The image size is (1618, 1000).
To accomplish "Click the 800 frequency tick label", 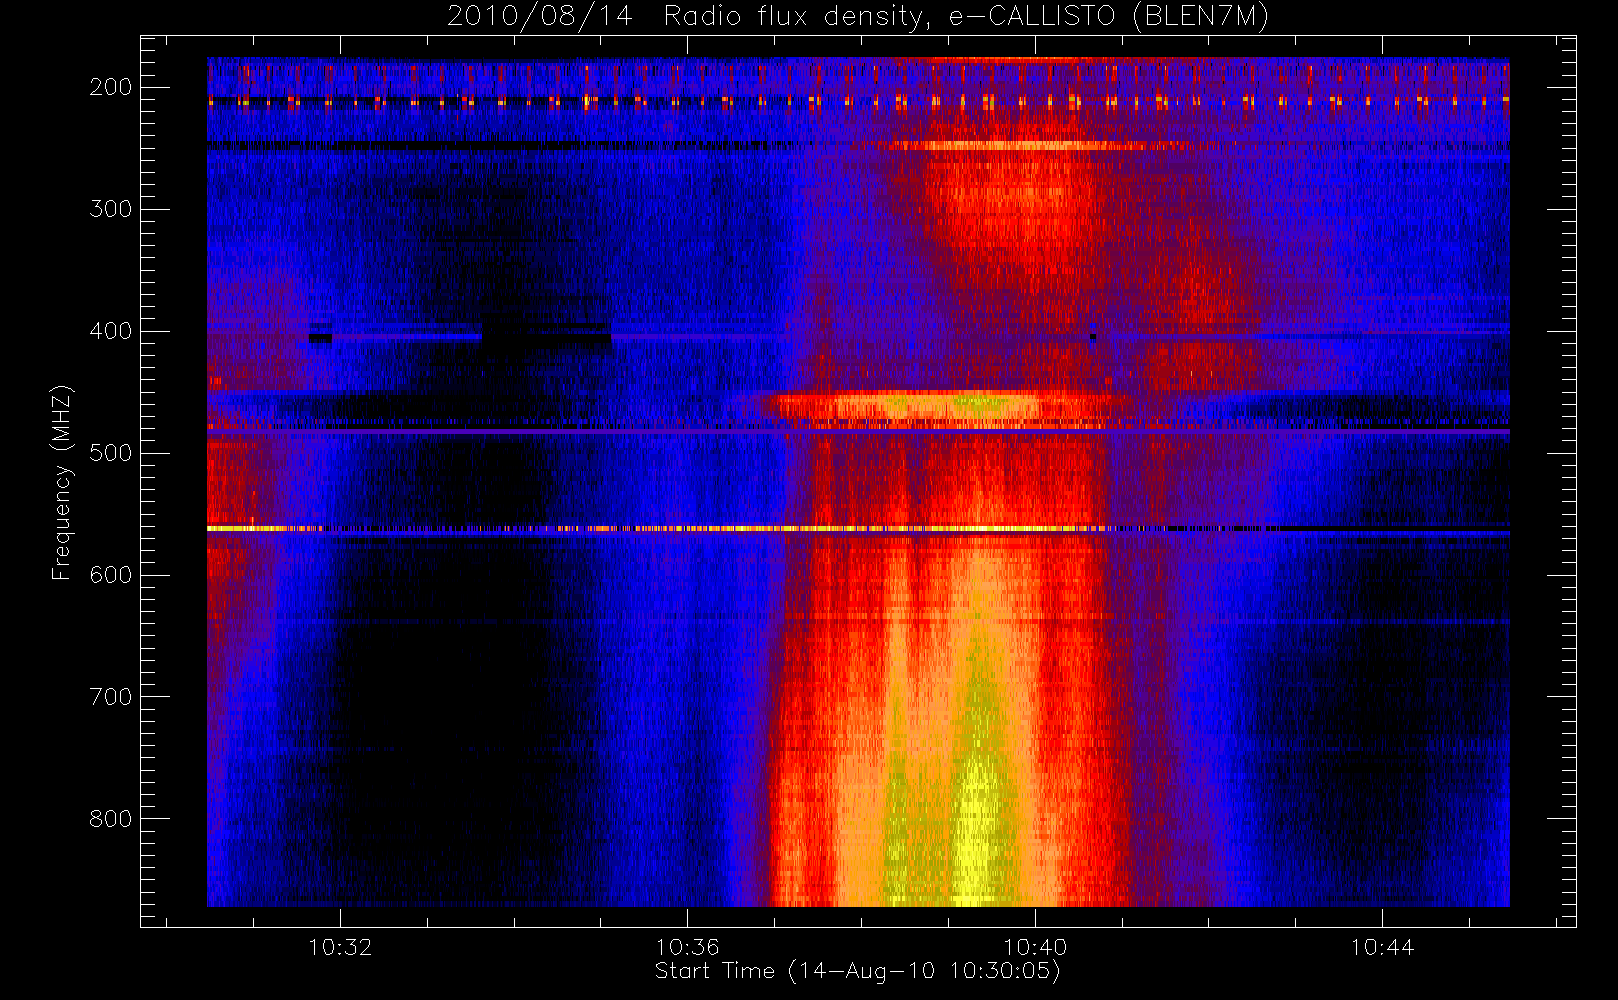I will point(110,819).
